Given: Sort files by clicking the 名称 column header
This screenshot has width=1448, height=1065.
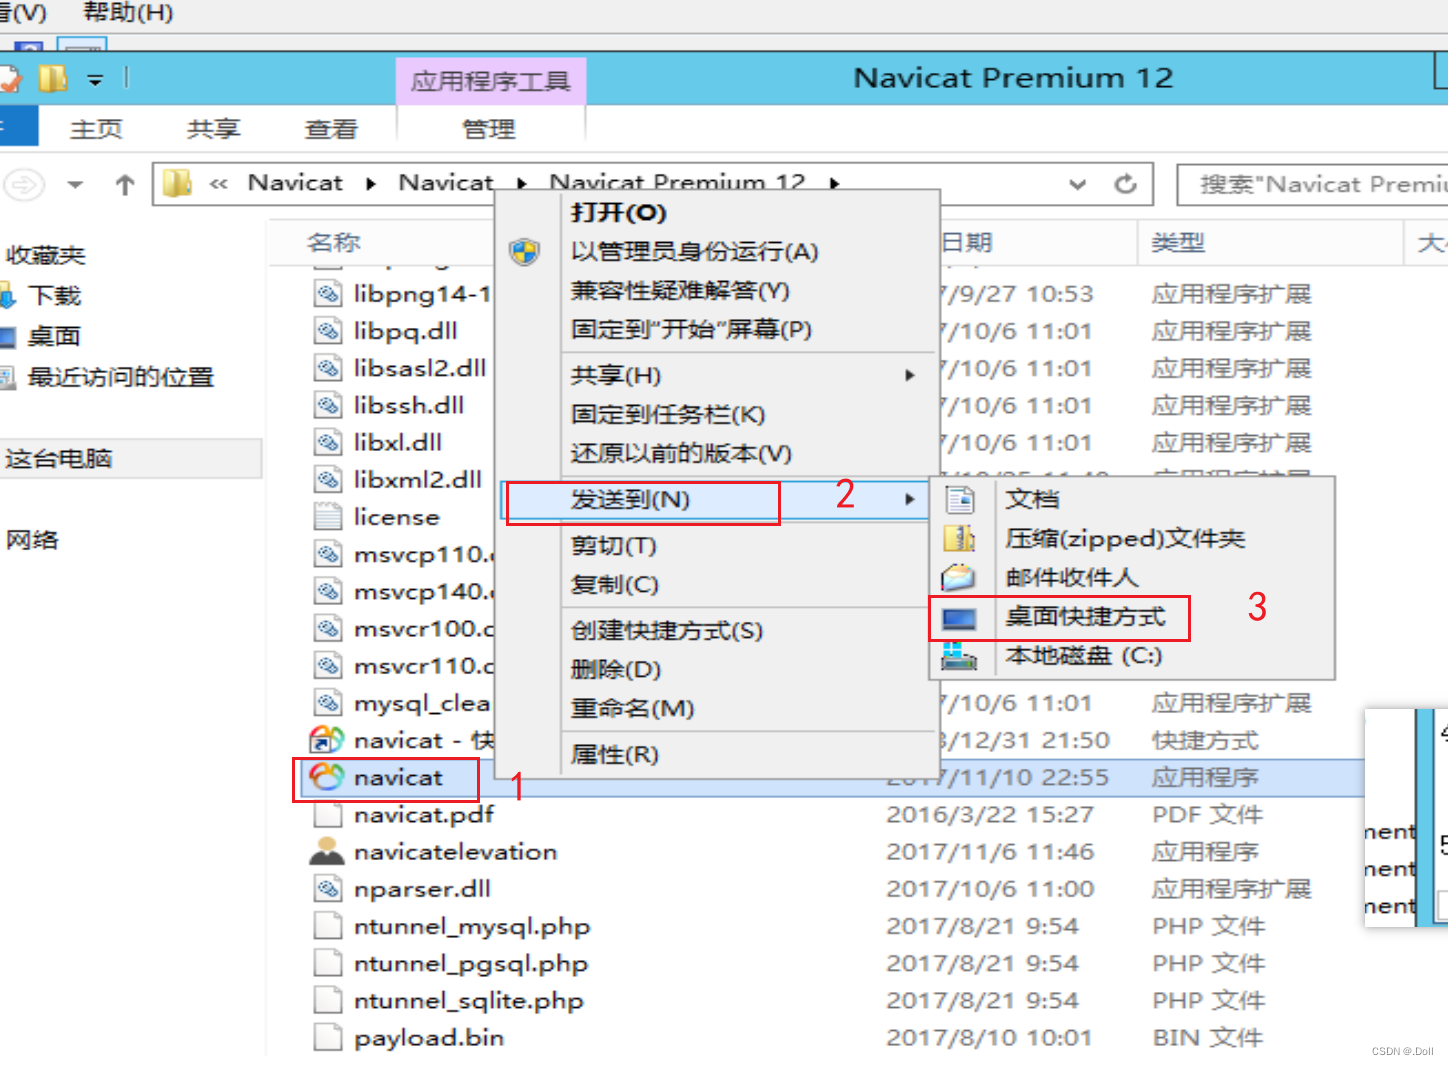Looking at the screenshot, I should coord(333,241).
